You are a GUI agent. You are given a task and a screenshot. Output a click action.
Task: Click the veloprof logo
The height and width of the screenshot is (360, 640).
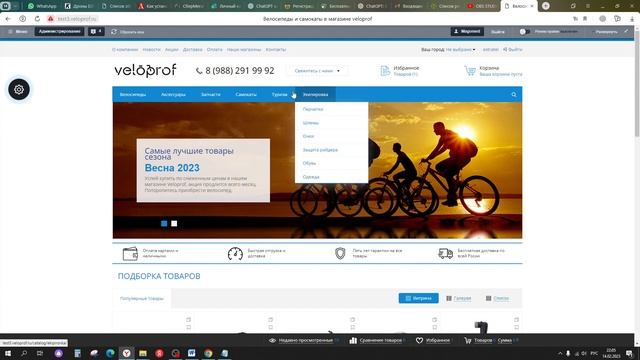(145, 70)
